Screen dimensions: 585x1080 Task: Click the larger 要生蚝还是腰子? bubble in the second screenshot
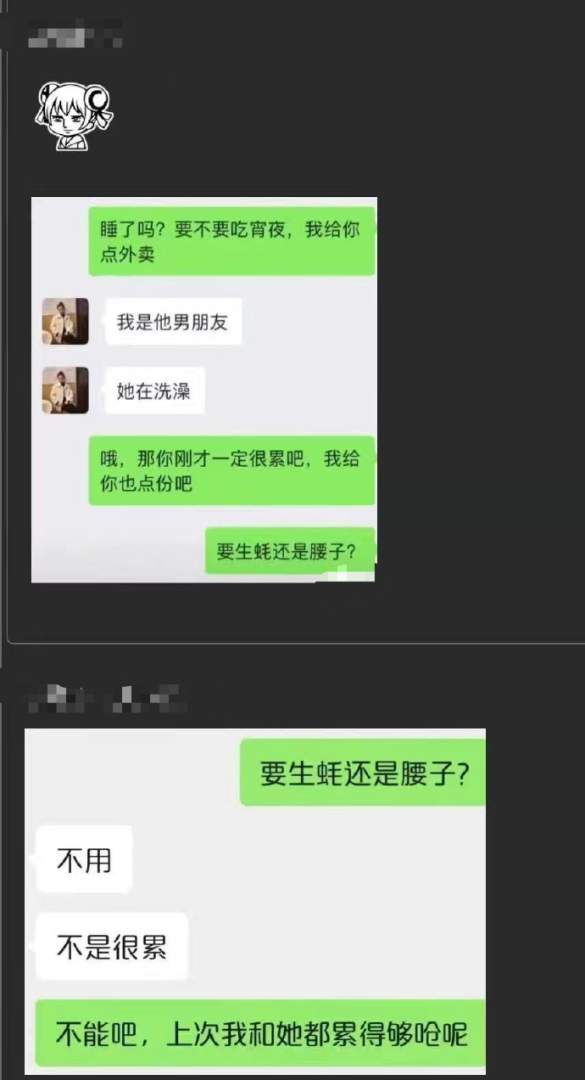click(x=363, y=773)
